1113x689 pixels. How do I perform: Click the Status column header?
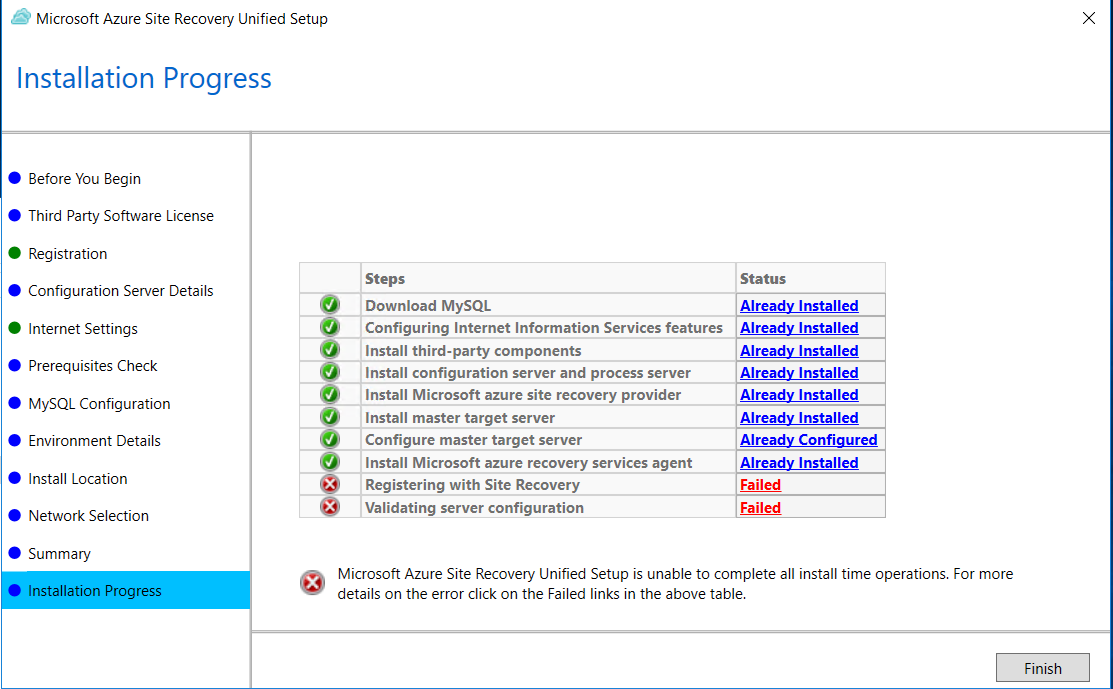811,278
